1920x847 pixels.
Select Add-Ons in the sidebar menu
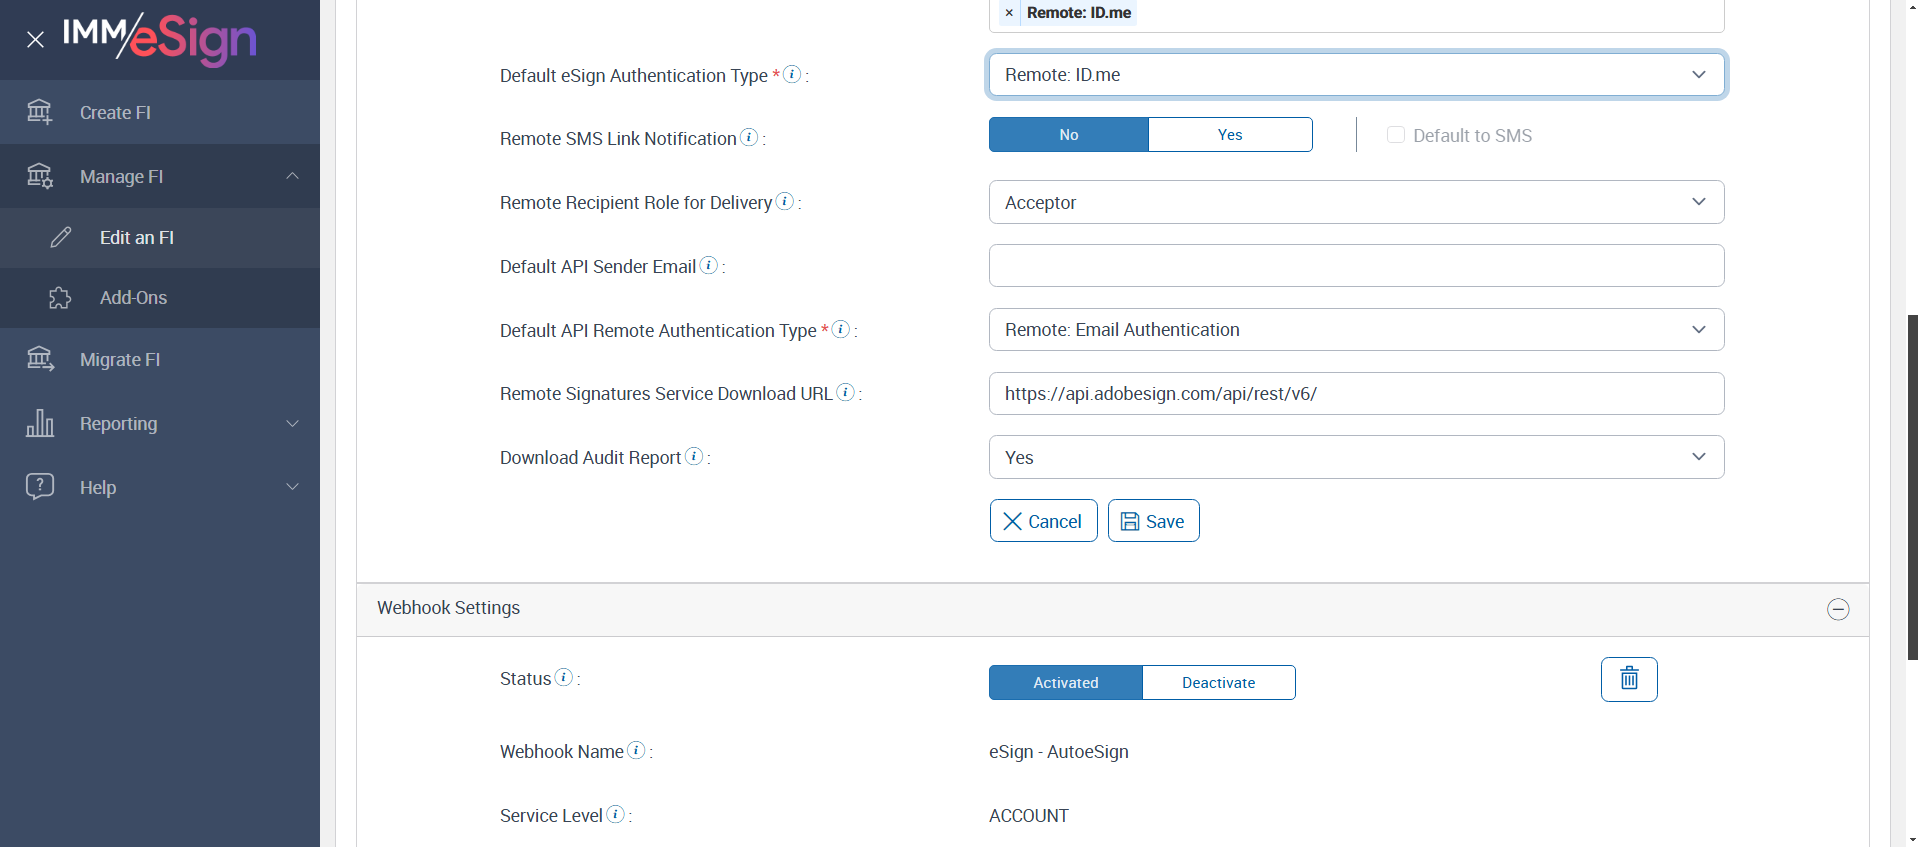pyautogui.click(x=133, y=298)
